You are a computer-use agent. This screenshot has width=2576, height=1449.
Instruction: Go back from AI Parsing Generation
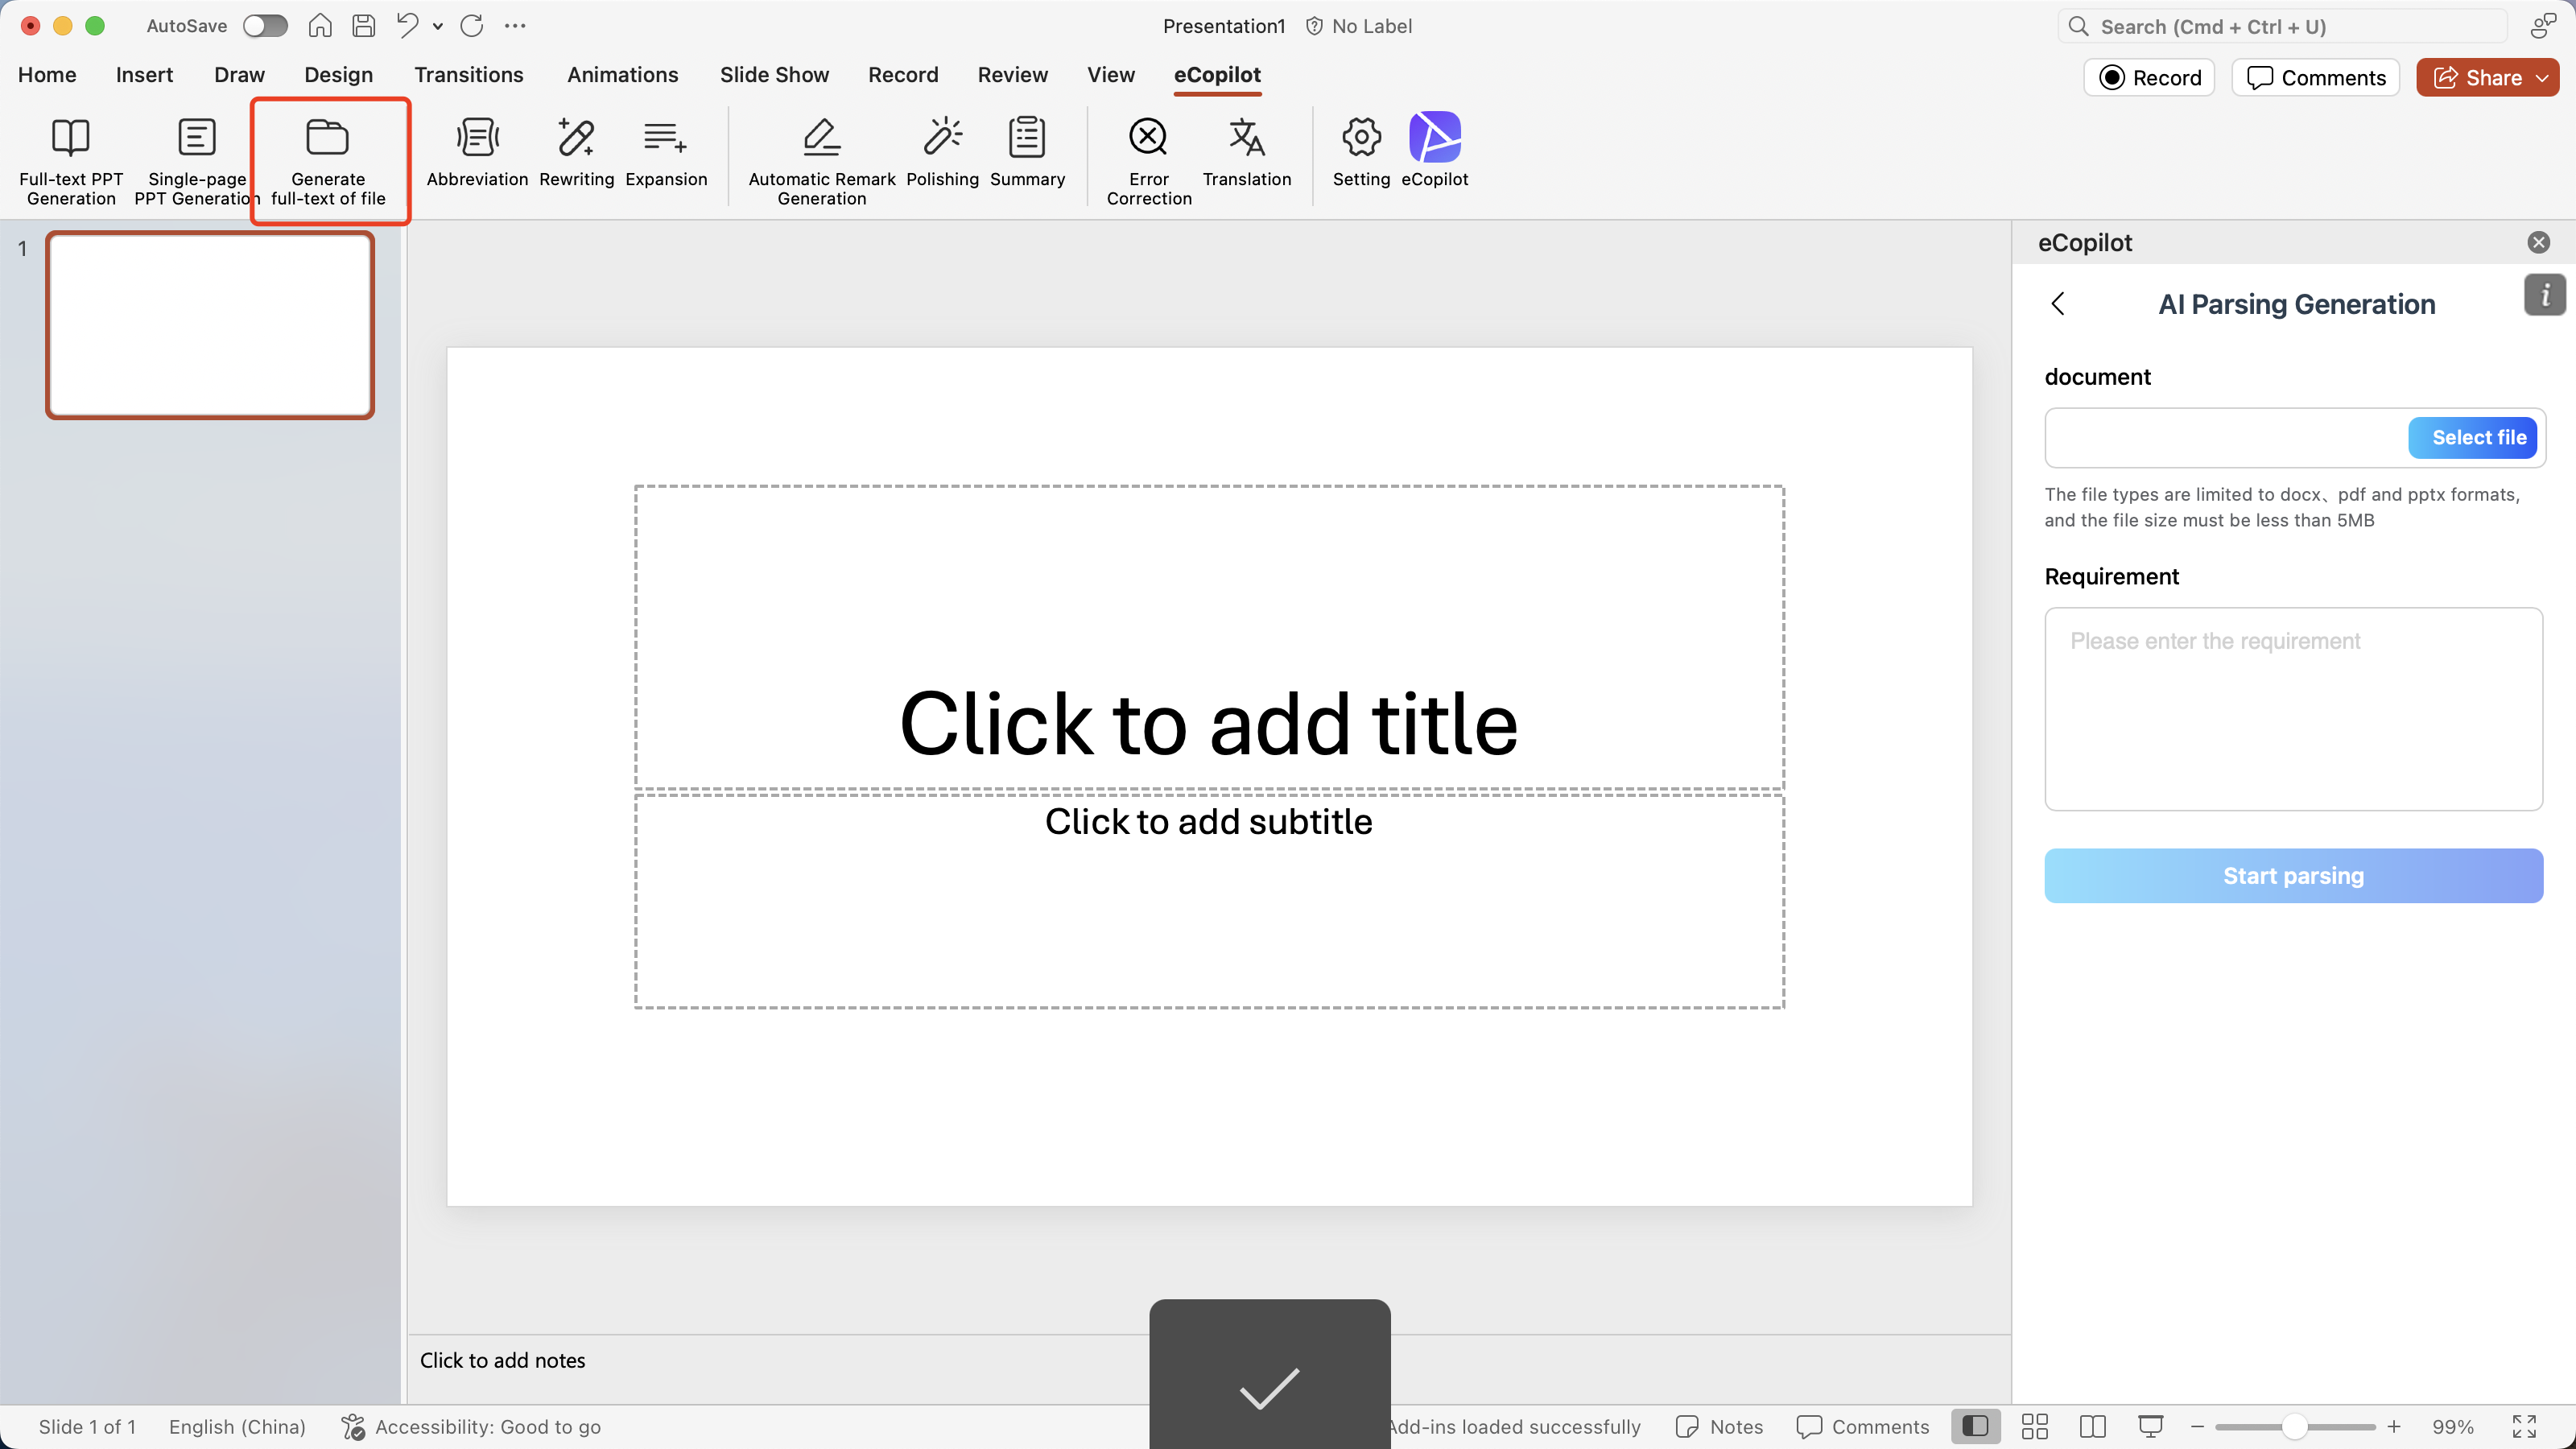[2058, 304]
